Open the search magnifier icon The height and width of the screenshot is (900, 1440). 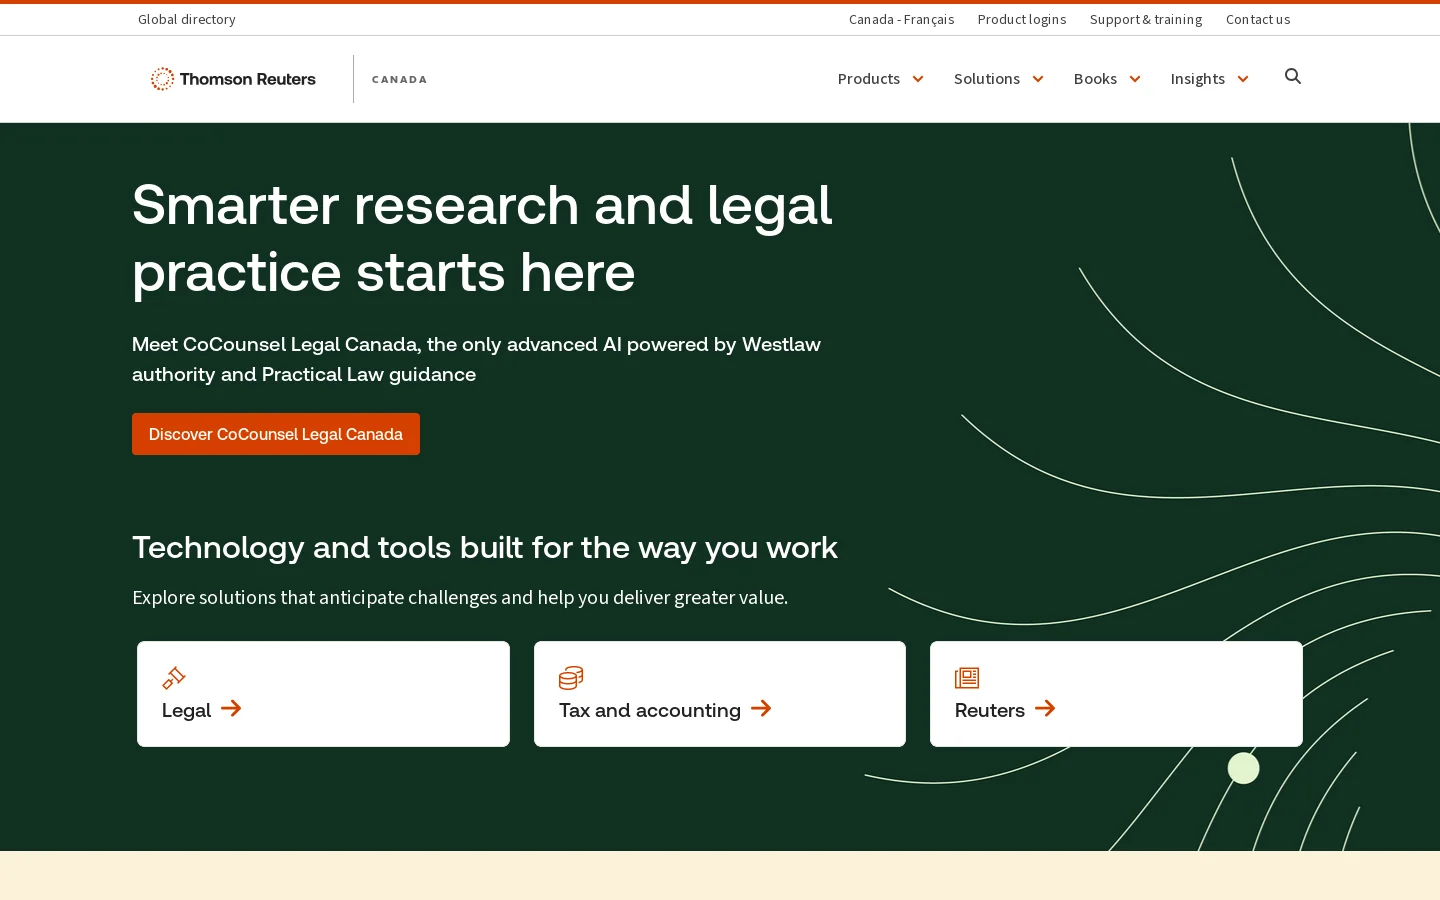click(1293, 77)
